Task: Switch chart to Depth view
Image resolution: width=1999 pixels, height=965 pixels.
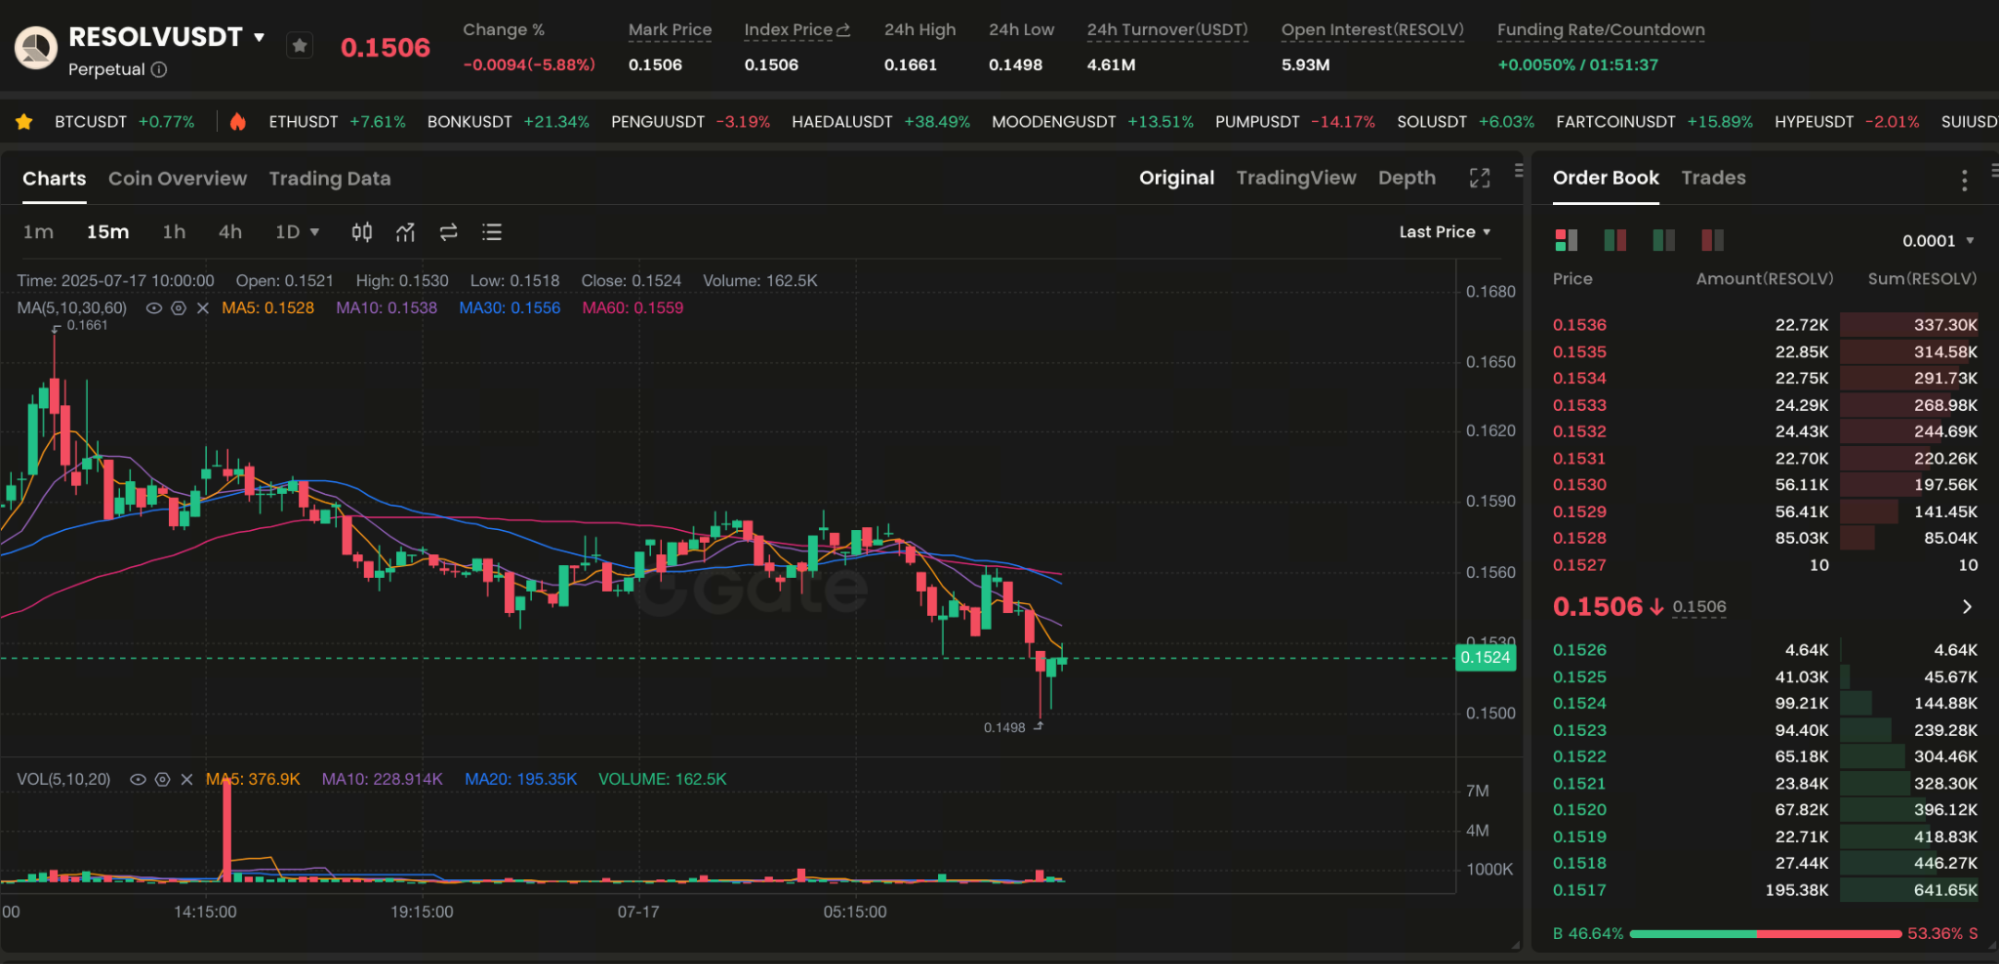Action: (1406, 178)
